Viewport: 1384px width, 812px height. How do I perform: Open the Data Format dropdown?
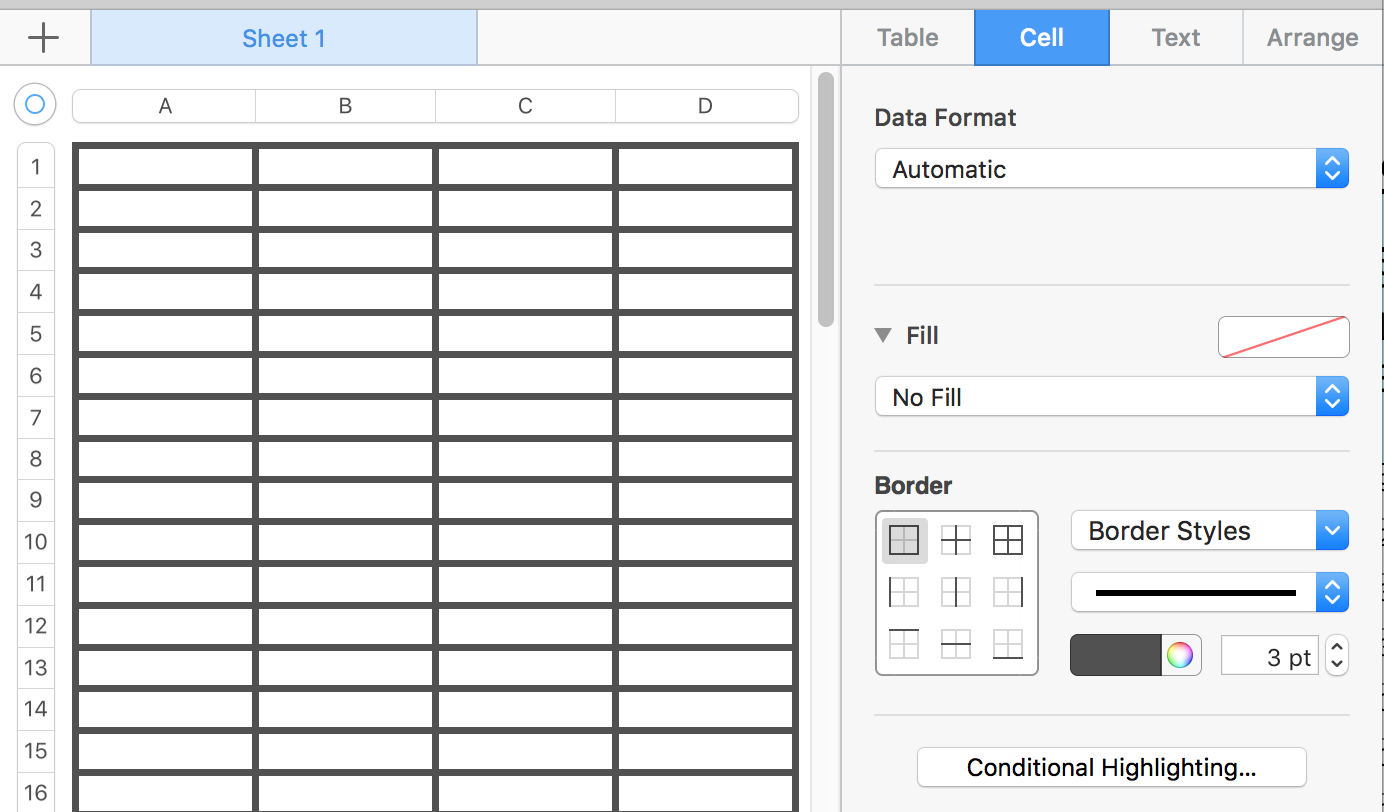click(x=1111, y=169)
